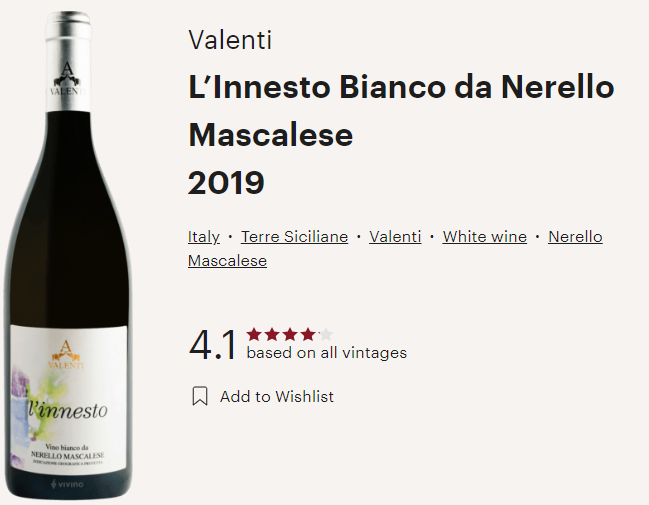The height and width of the screenshot is (505, 649).
Task: Click the L'Innesto Bianco wine title
Action: (x=401, y=111)
